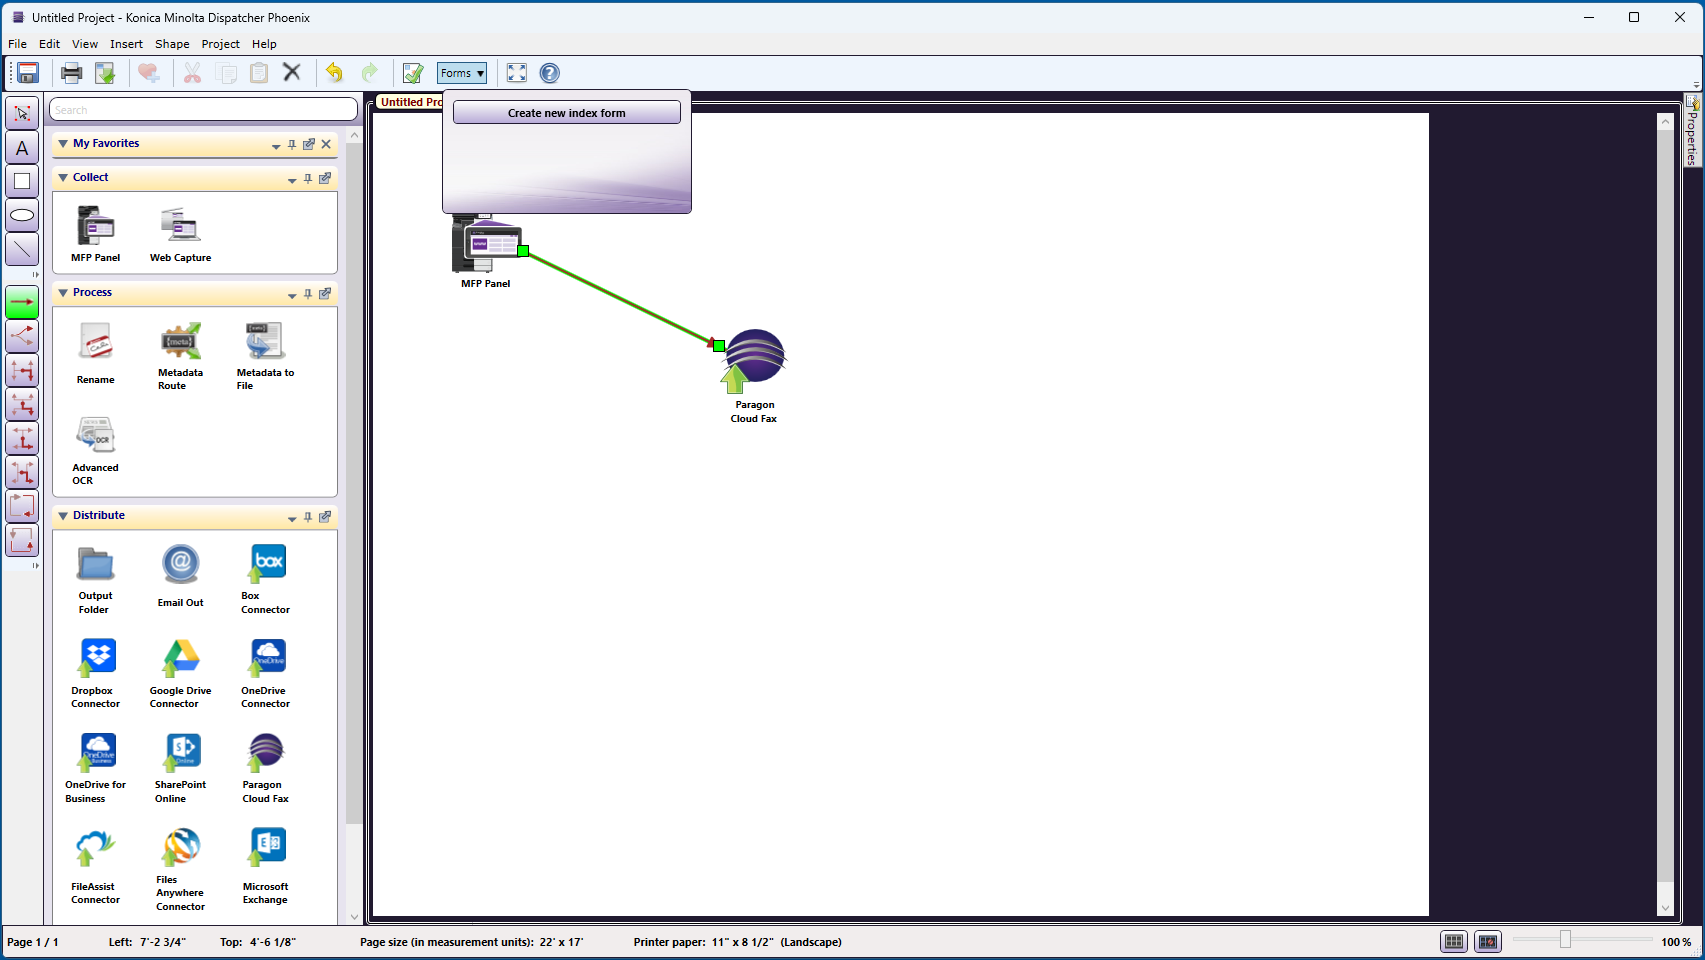
Task: Open the Forms dropdown in toolbar
Action: coord(462,73)
